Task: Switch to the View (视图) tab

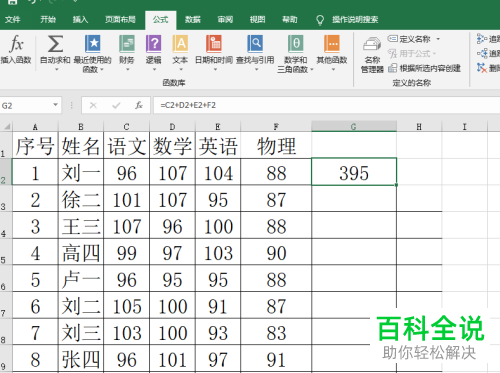Action: click(x=257, y=19)
